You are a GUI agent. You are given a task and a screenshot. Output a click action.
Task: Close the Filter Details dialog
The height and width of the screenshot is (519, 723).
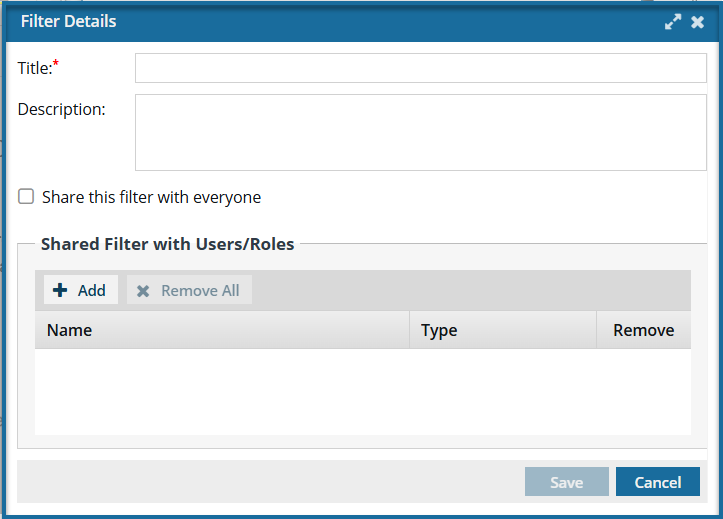[698, 22]
